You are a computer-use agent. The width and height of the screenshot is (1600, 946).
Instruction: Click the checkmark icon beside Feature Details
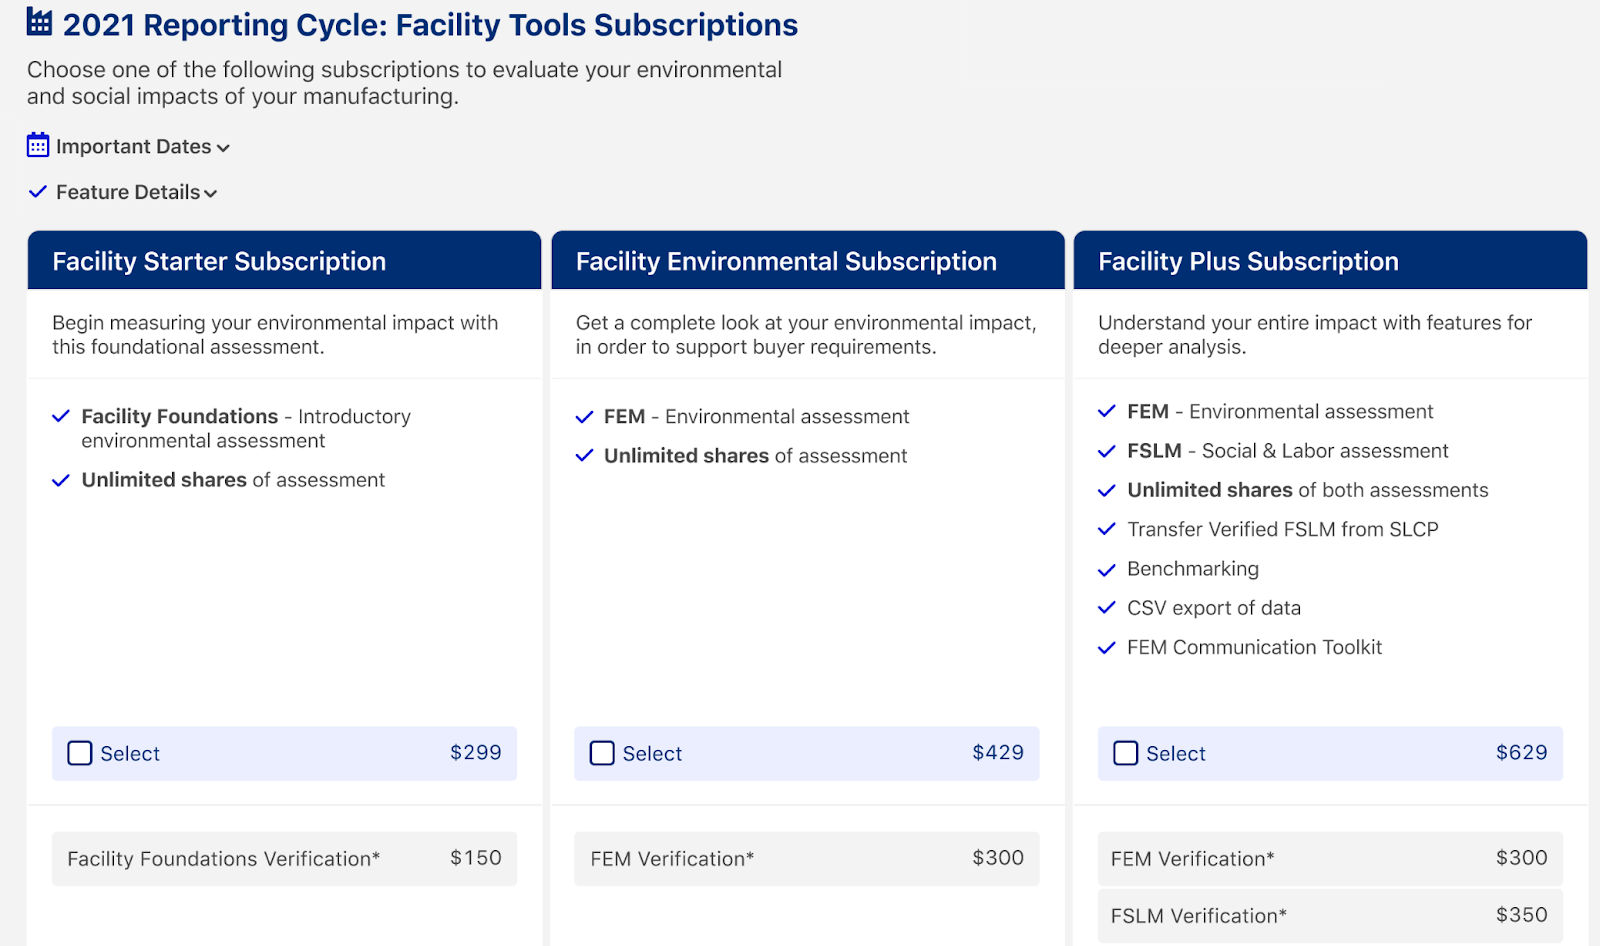tap(38, 191)
